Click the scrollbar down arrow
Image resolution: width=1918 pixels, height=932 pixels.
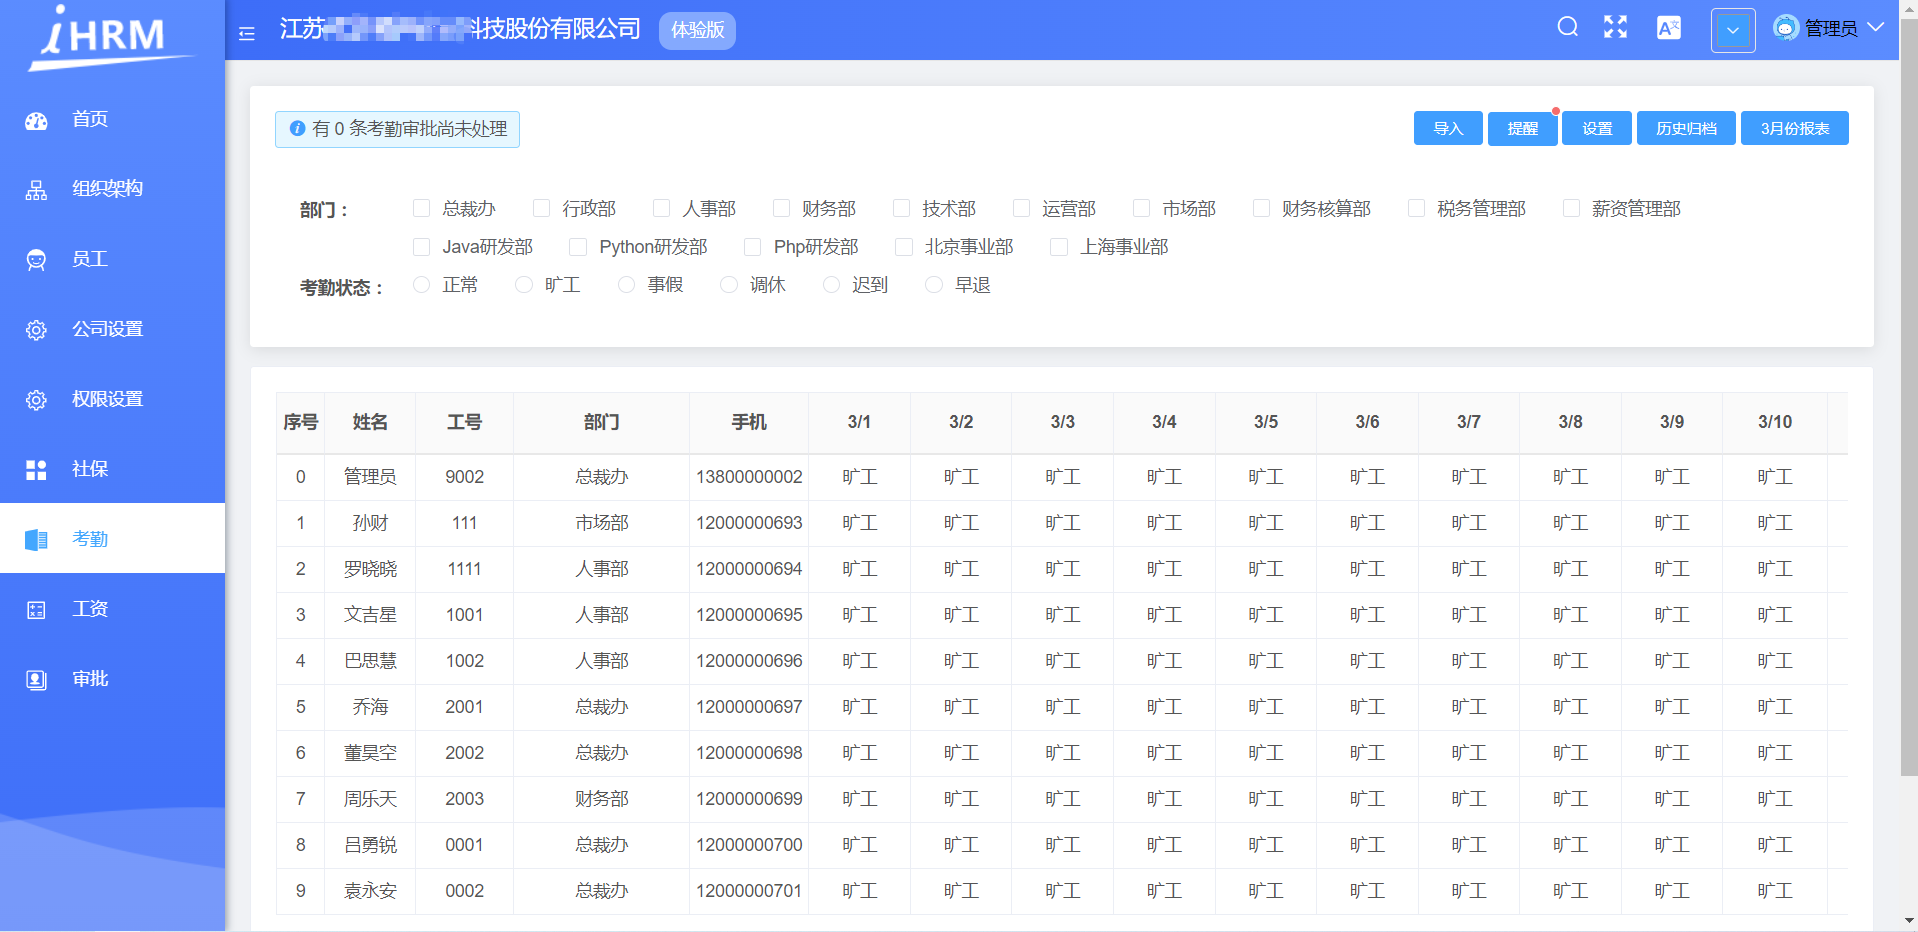(1909, 921)
